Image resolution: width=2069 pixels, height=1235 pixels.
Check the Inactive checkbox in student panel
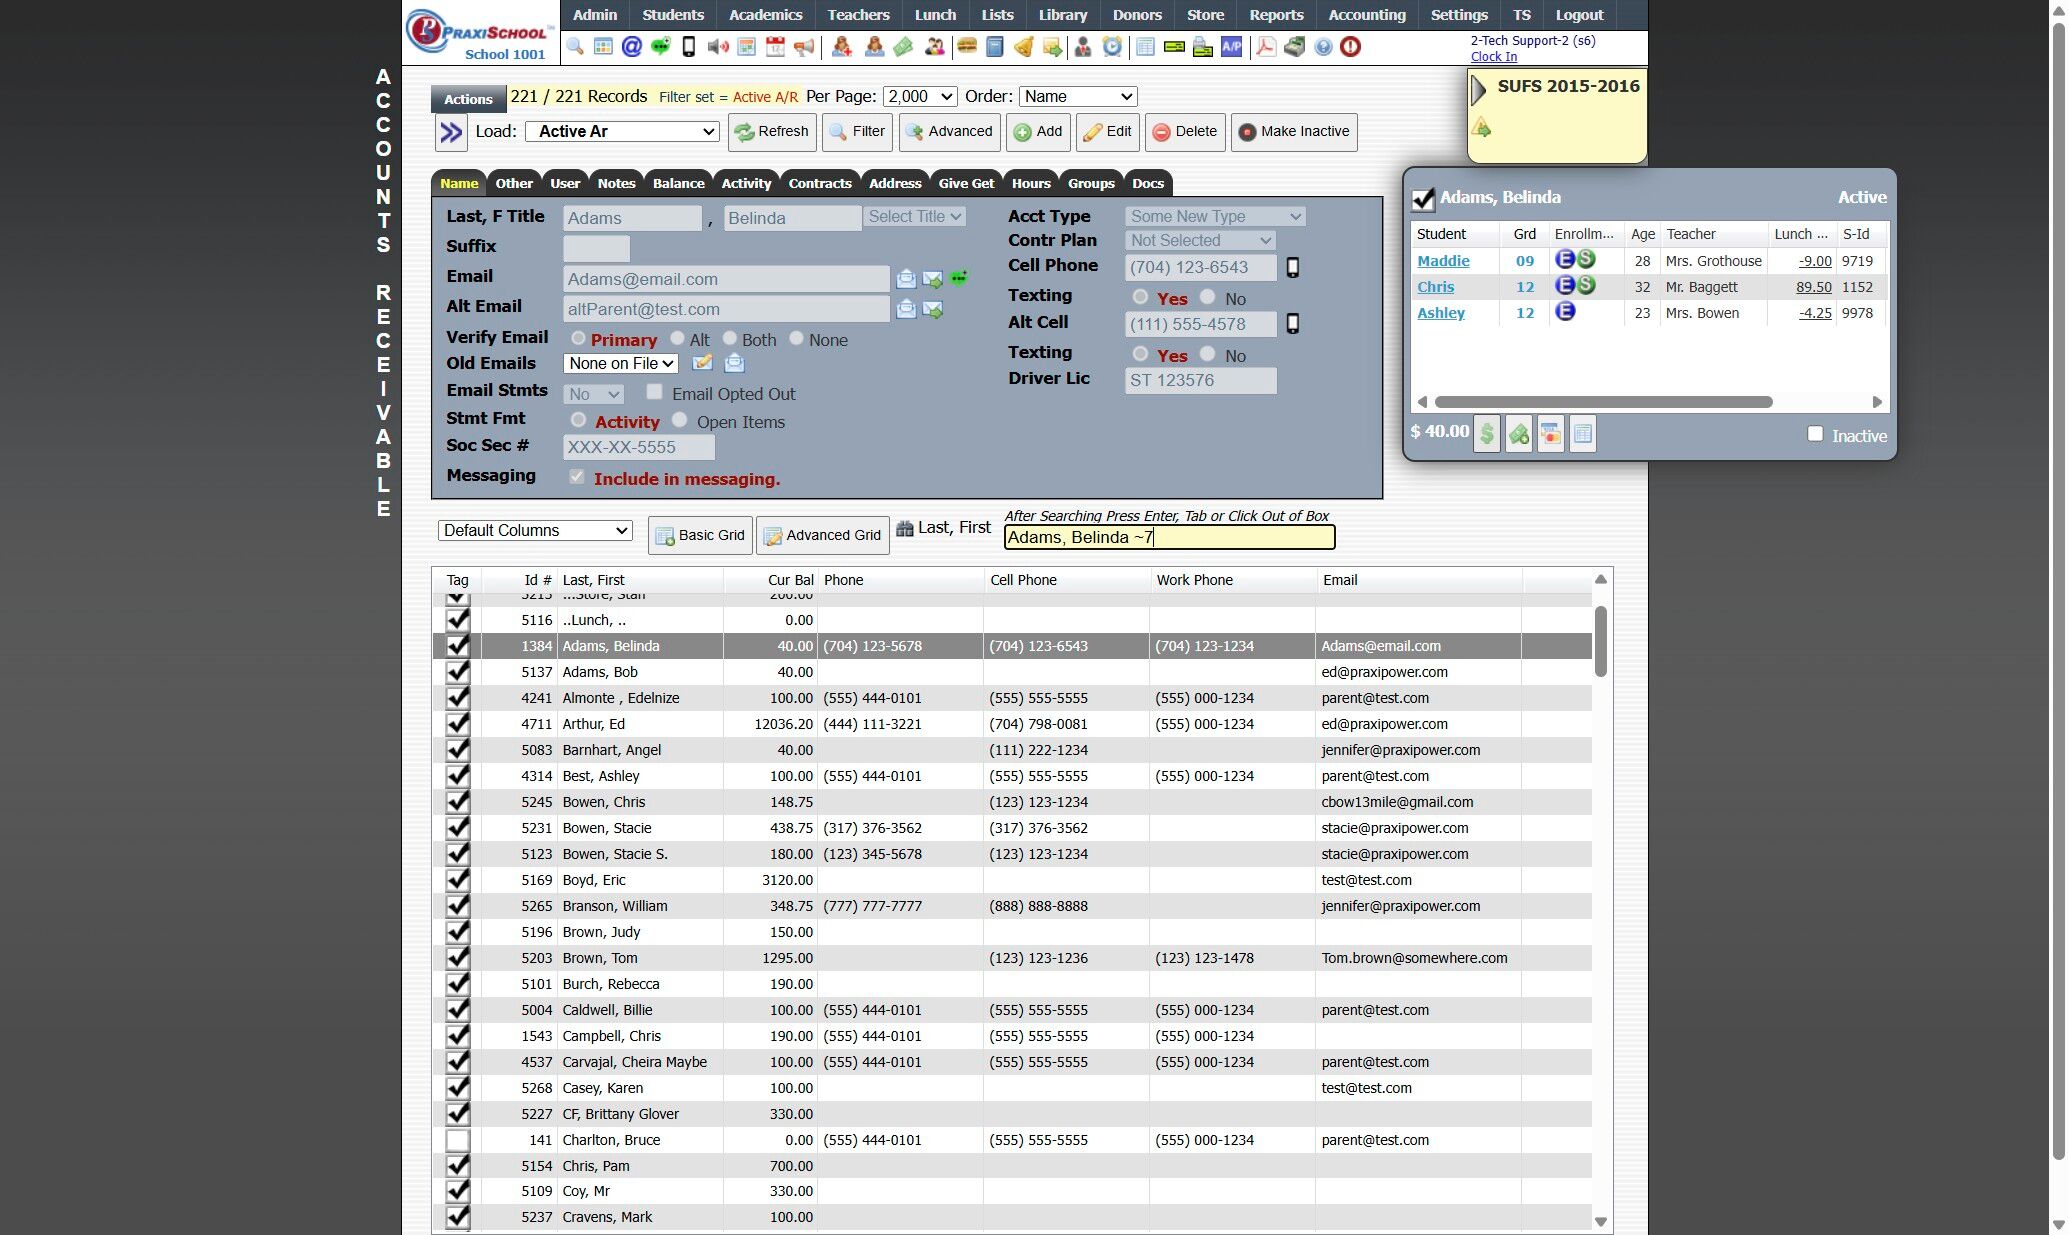pos(1815,434)
